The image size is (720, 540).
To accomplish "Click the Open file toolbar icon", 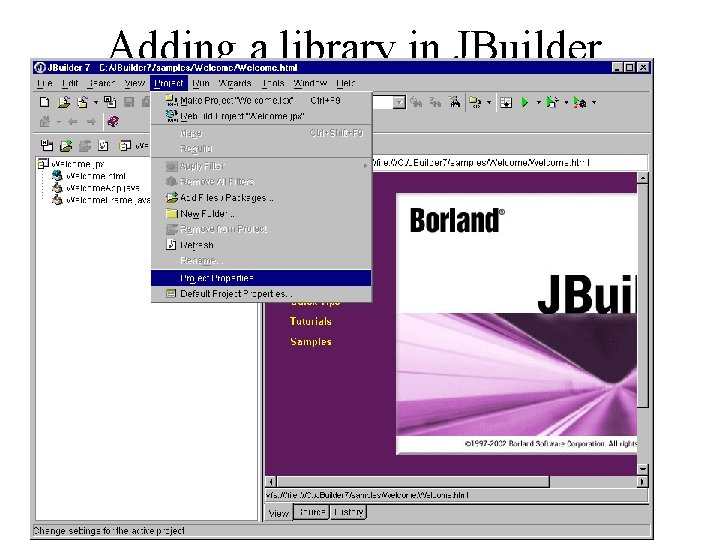I will click(64, 102).
